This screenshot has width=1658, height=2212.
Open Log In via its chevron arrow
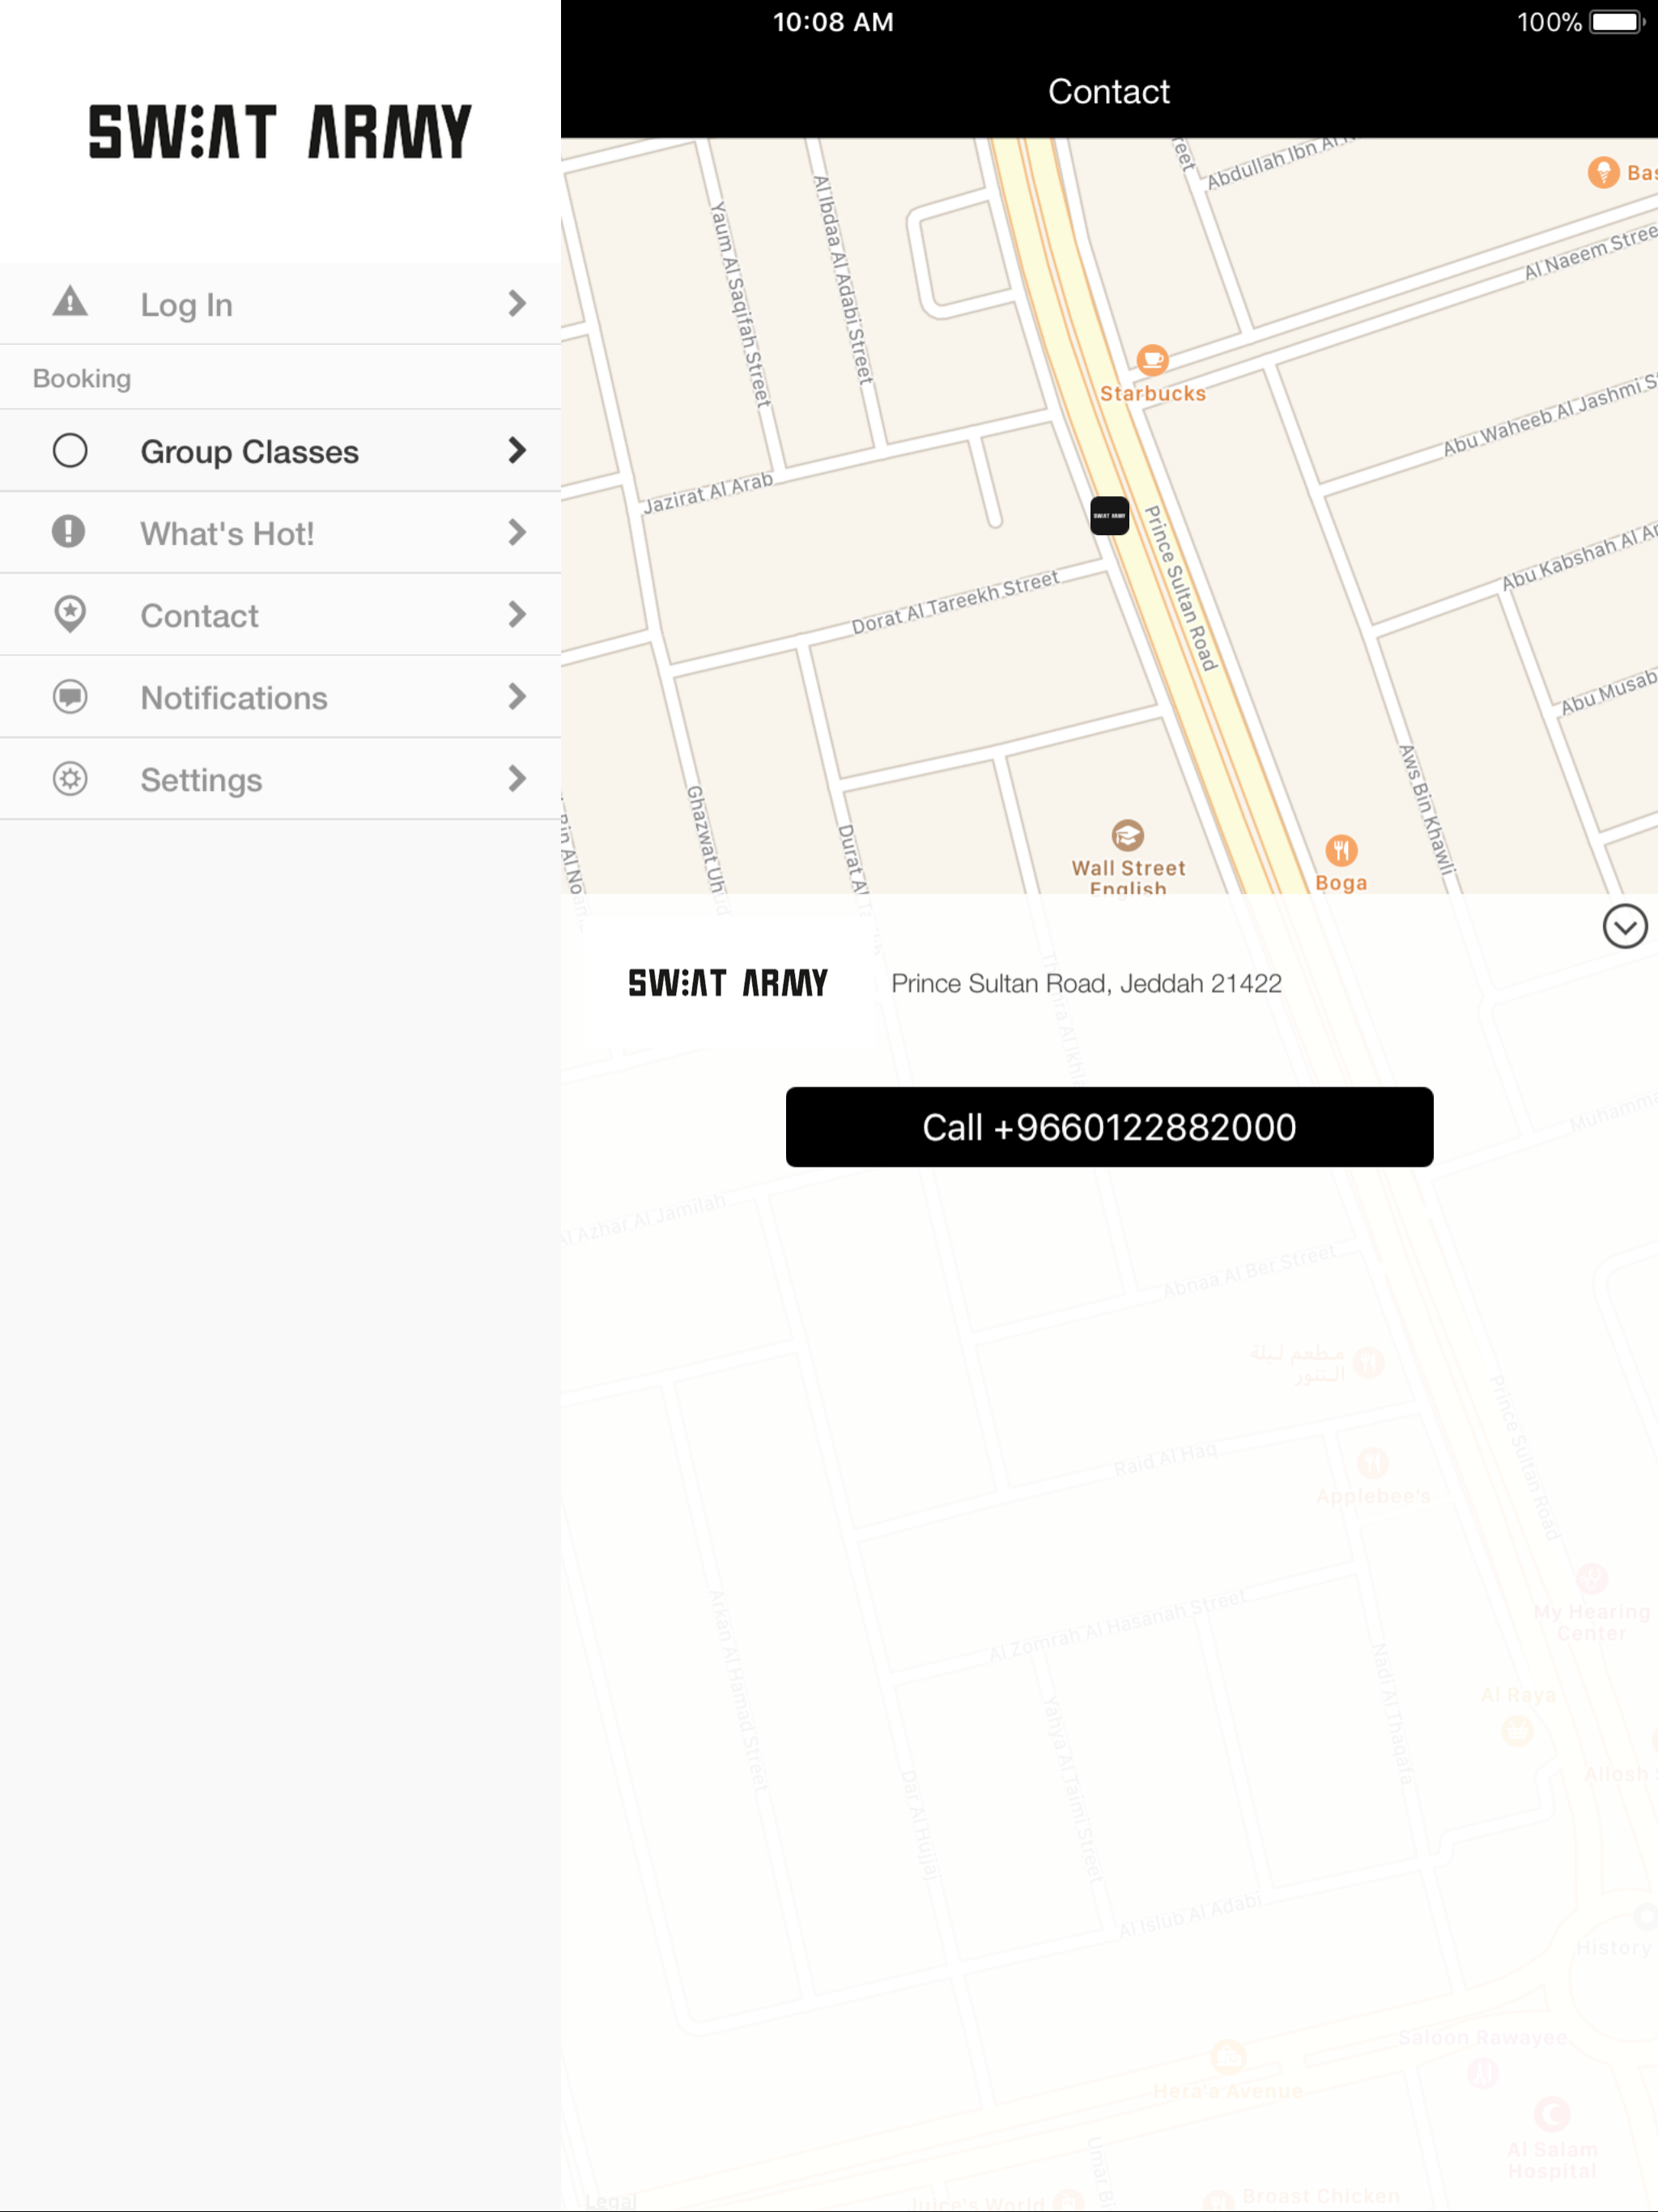pyautogui.click(x=516, y=303)
